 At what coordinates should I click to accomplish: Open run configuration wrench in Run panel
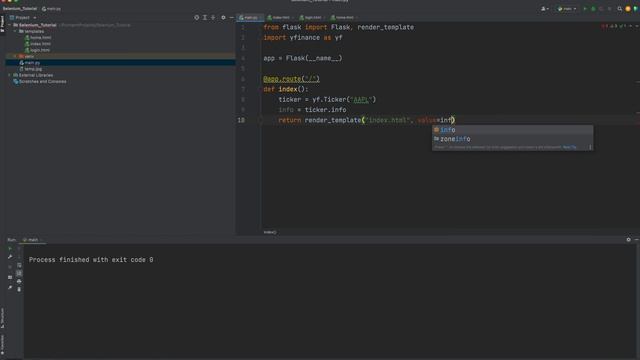(10, 257)
